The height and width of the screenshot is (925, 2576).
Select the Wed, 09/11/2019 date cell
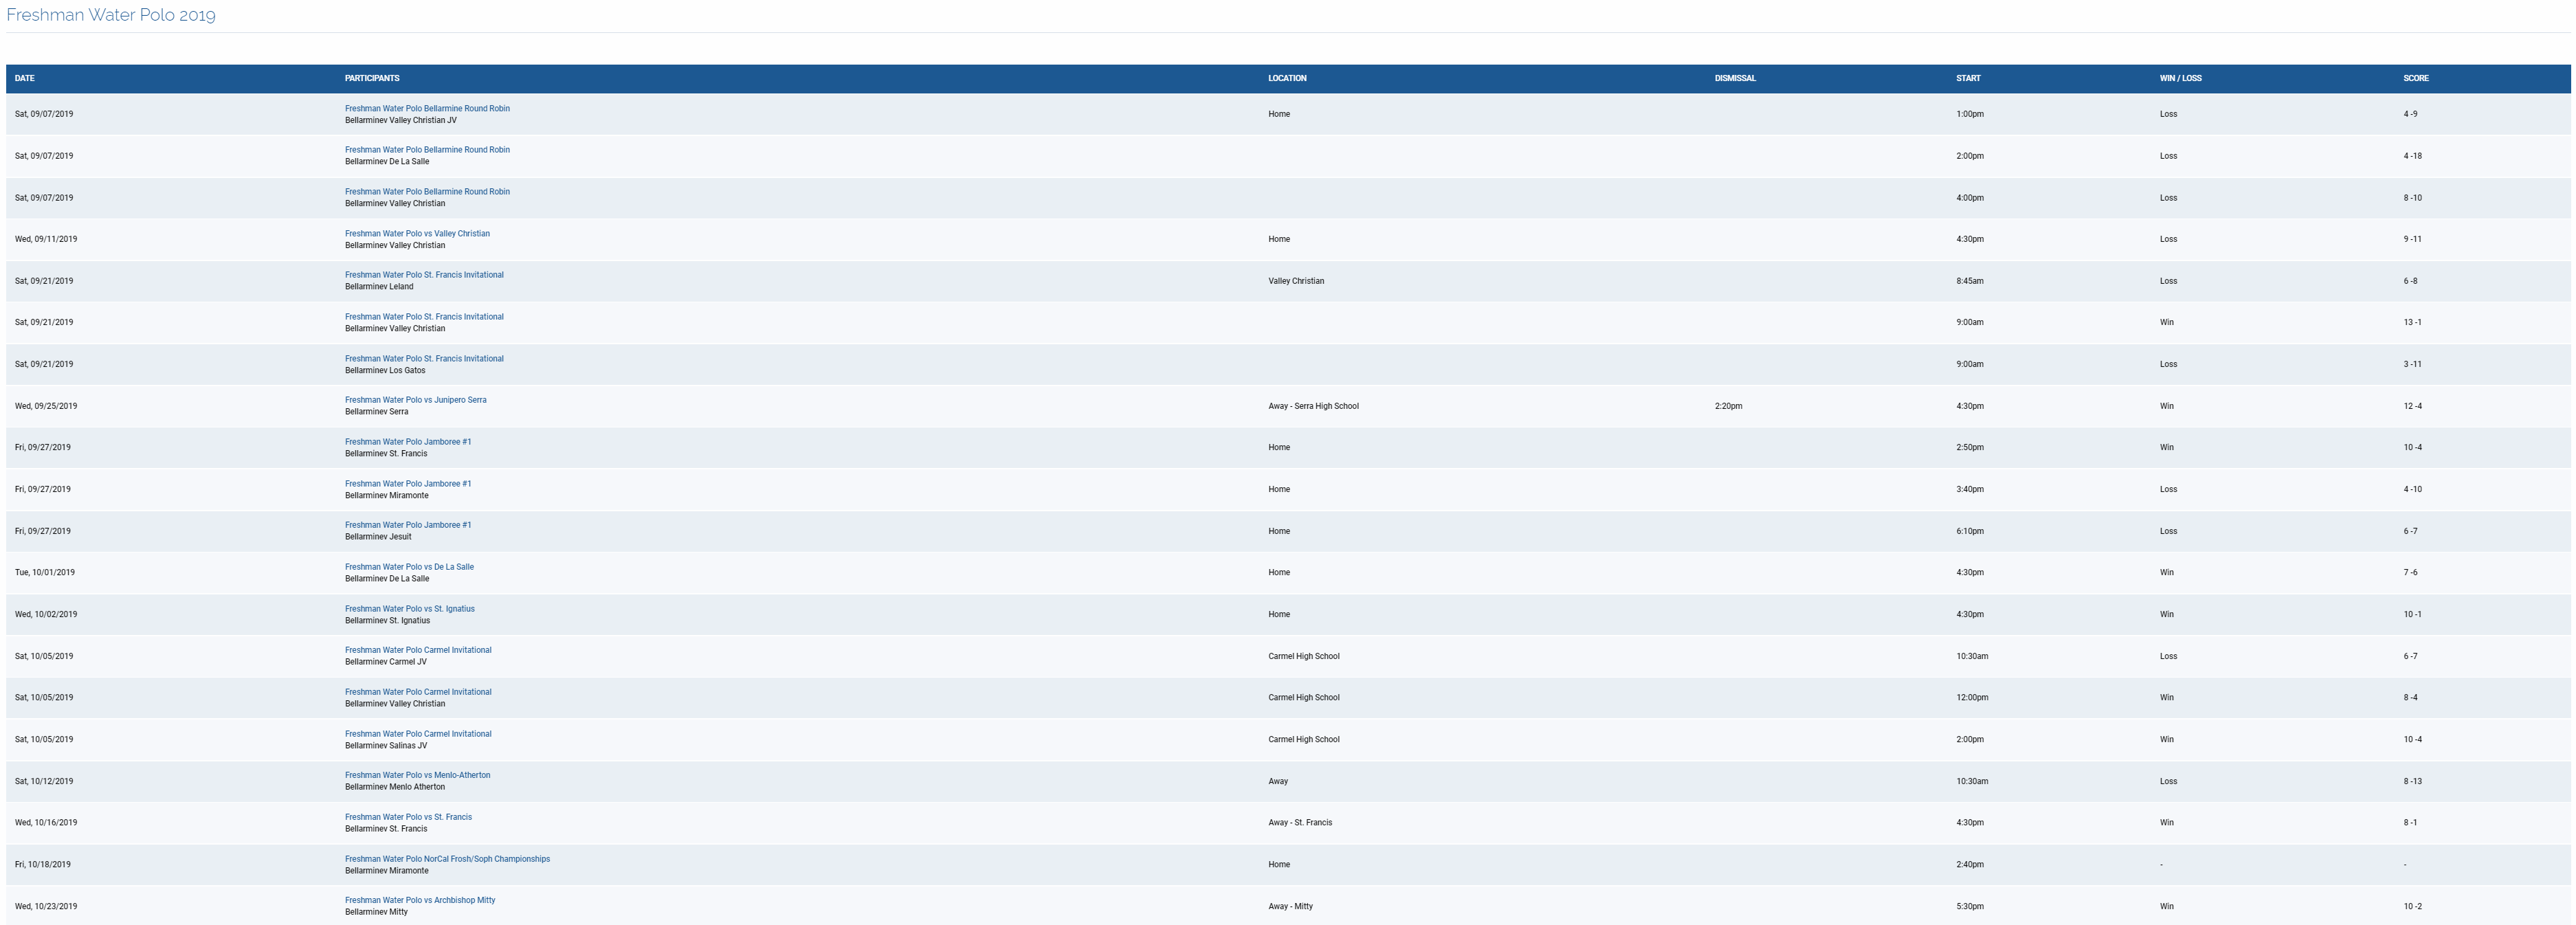46,239
